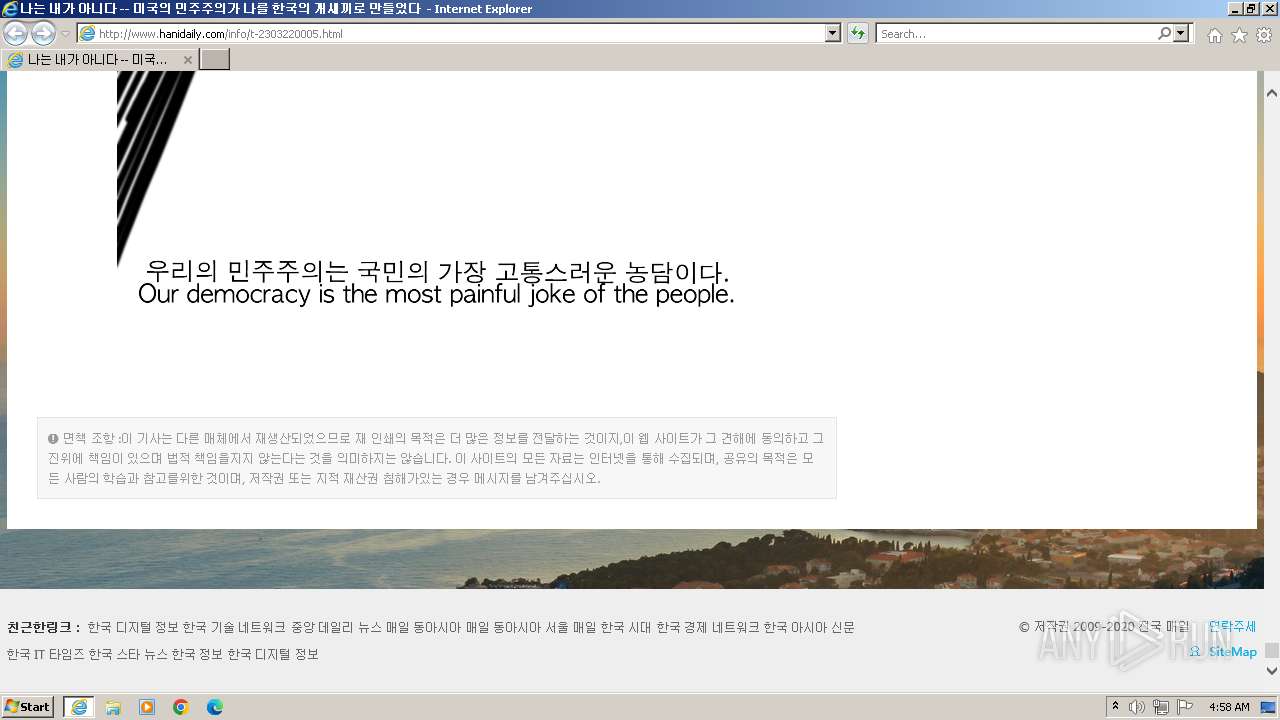The image size is (1280, 720).
Task: Click the 4:58 AM clock
Action: (1229, 707)
